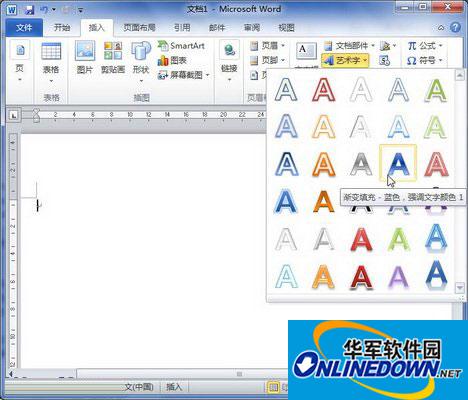Open the Customize Quick Access Toolbar arrow
Image resolution: width=468 pixels, height=400 pixels.
80,10
